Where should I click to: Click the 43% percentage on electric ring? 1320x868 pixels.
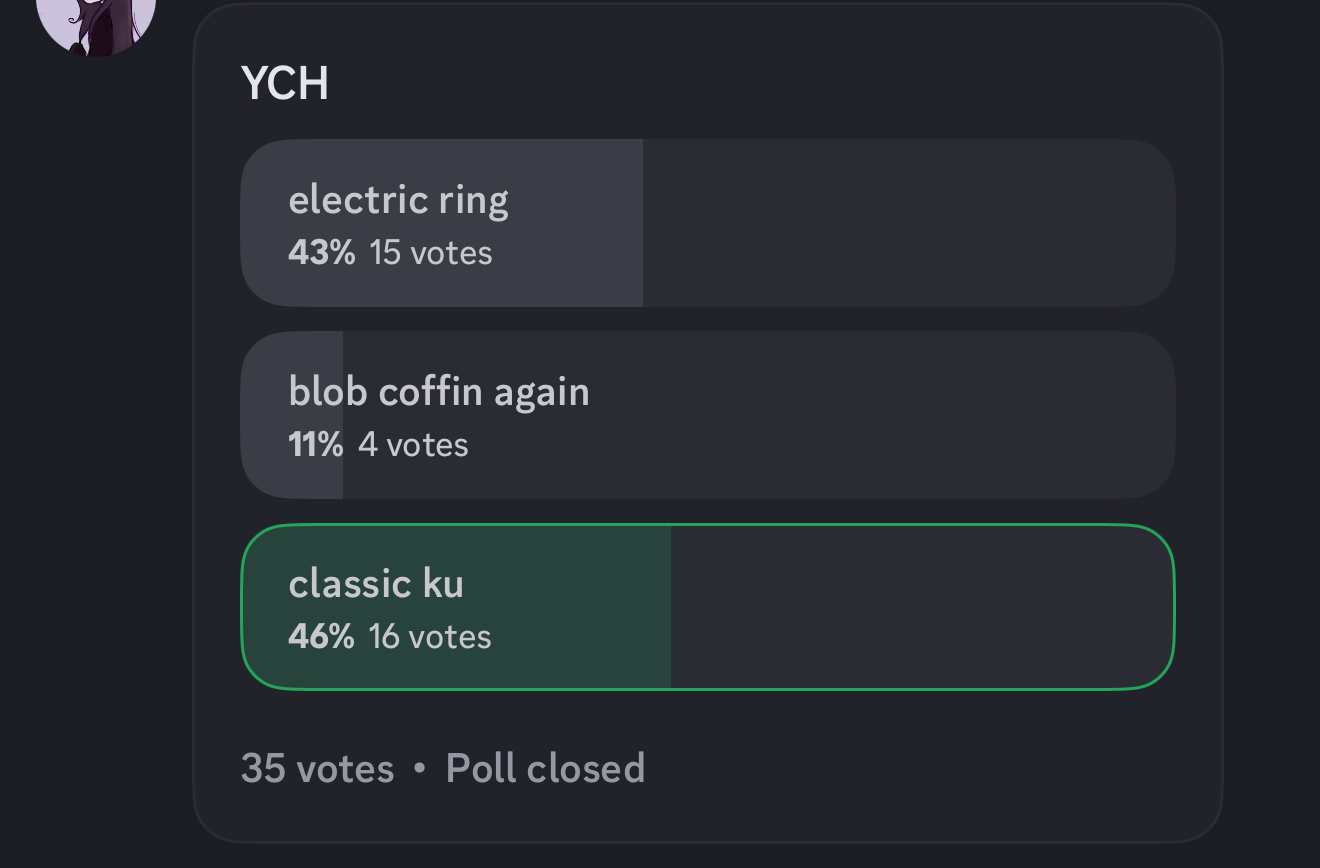pyautogui.click(x=321, y=252)
